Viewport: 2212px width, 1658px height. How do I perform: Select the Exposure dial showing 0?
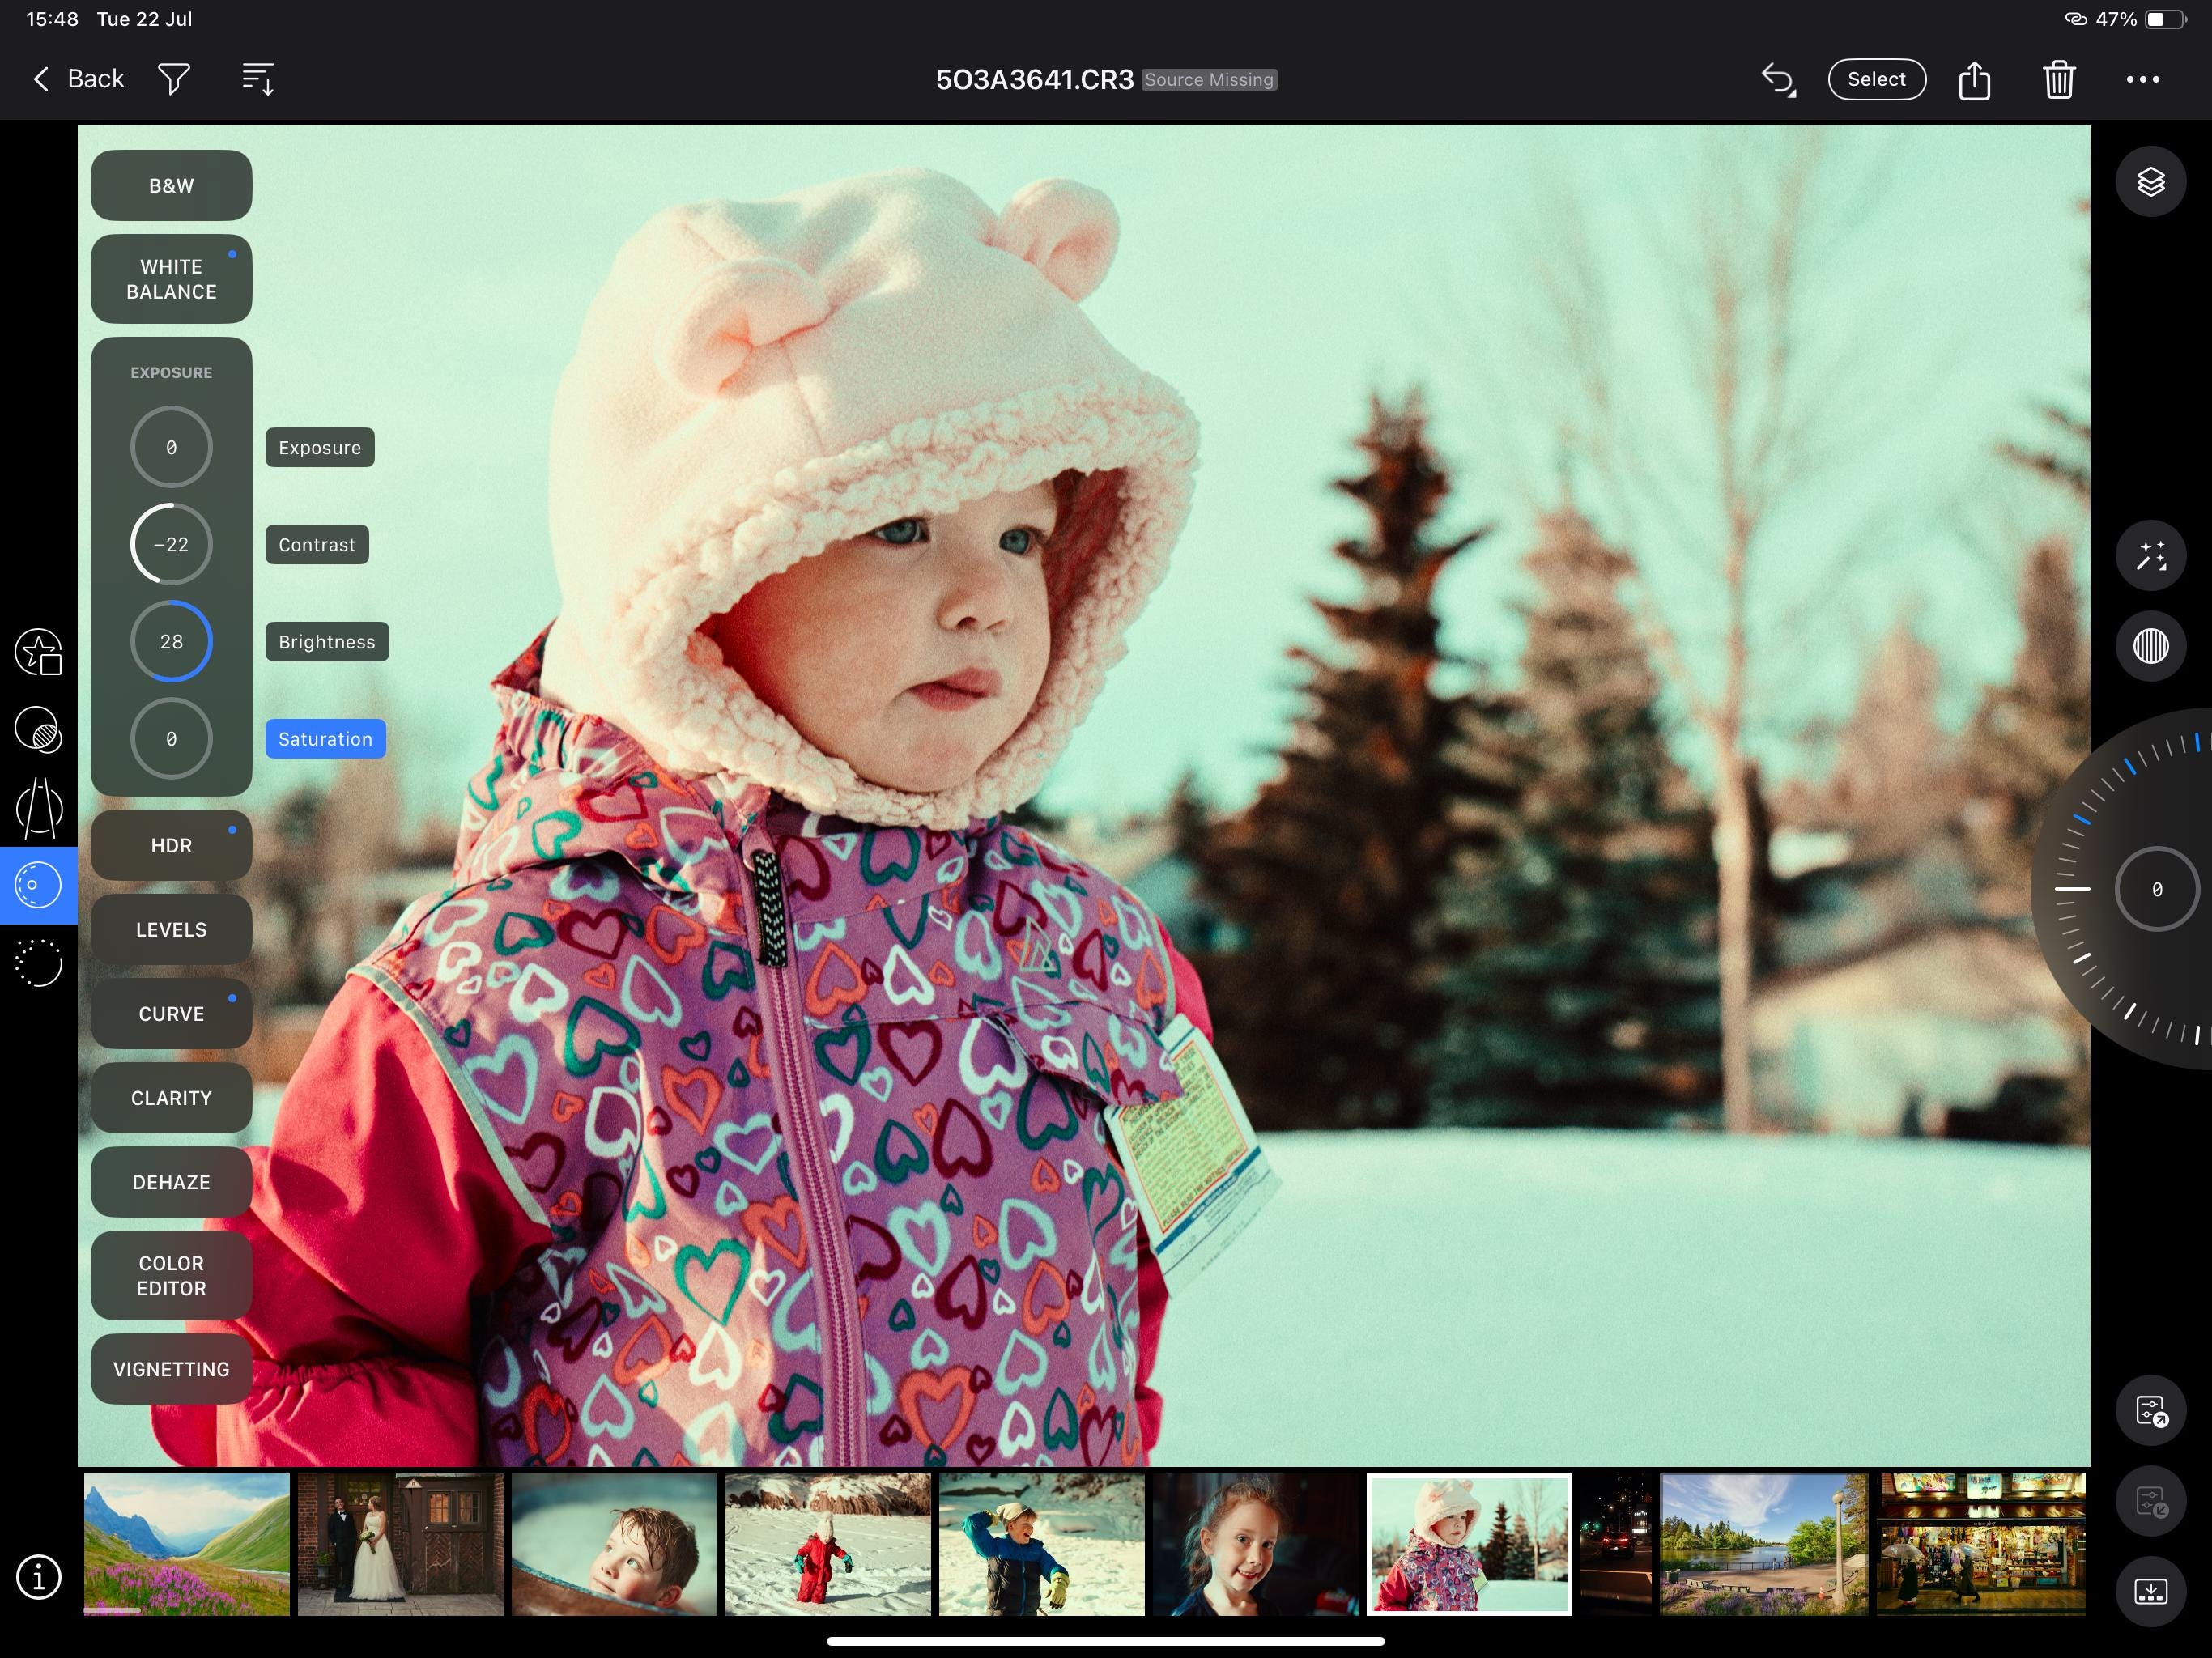click(x=171, y=447)
